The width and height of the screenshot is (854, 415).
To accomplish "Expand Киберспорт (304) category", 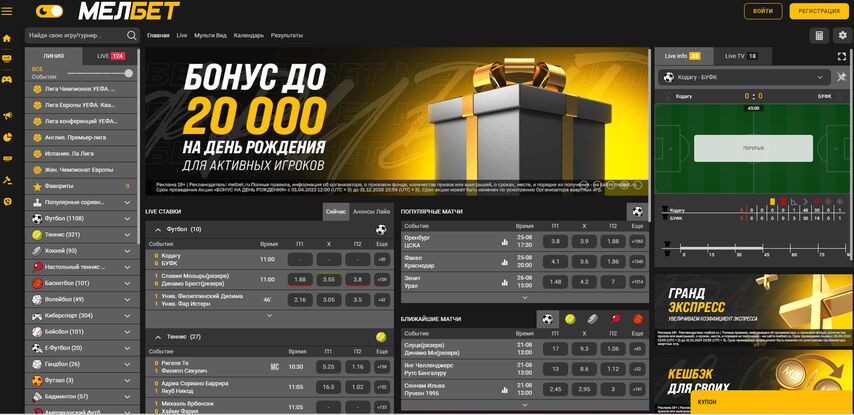I will click(x=81, y=315).
